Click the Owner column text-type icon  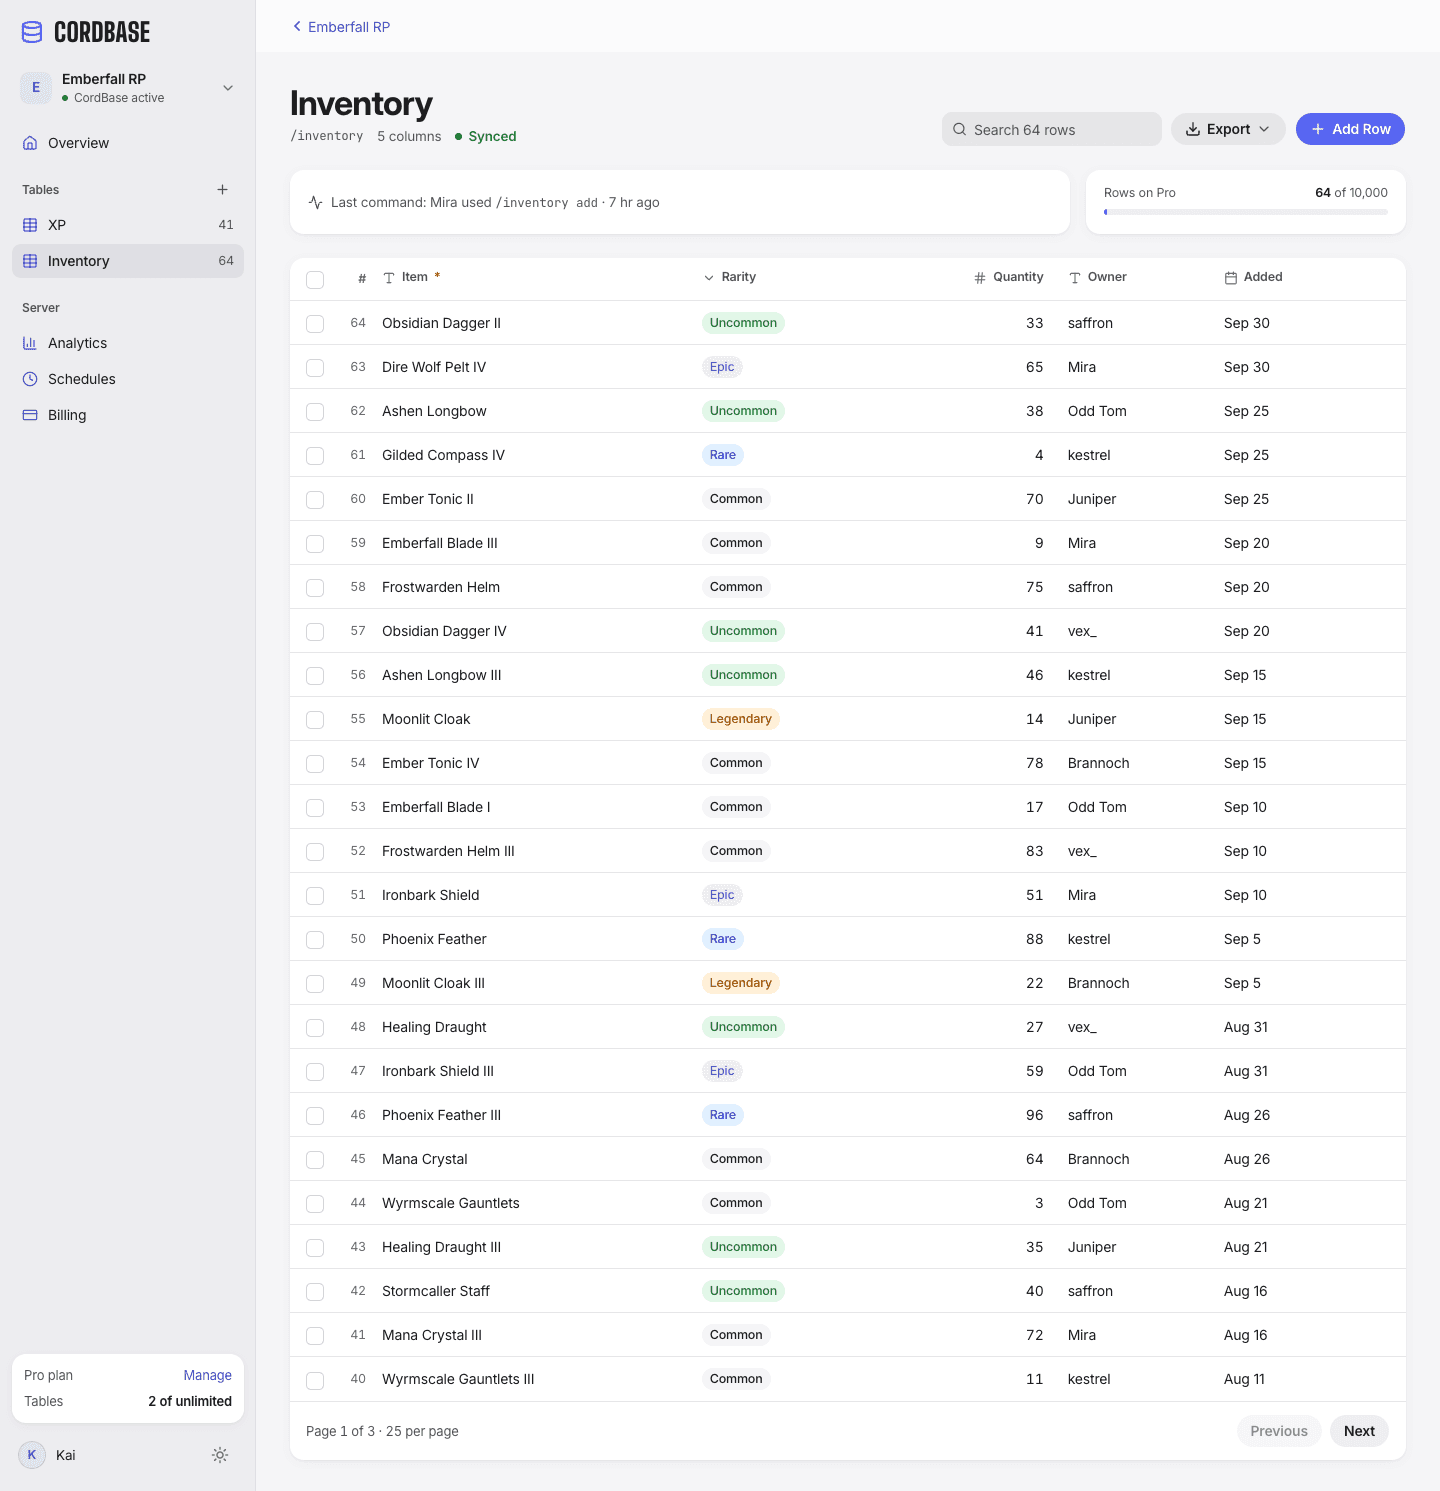click(x=1075, y=278)
